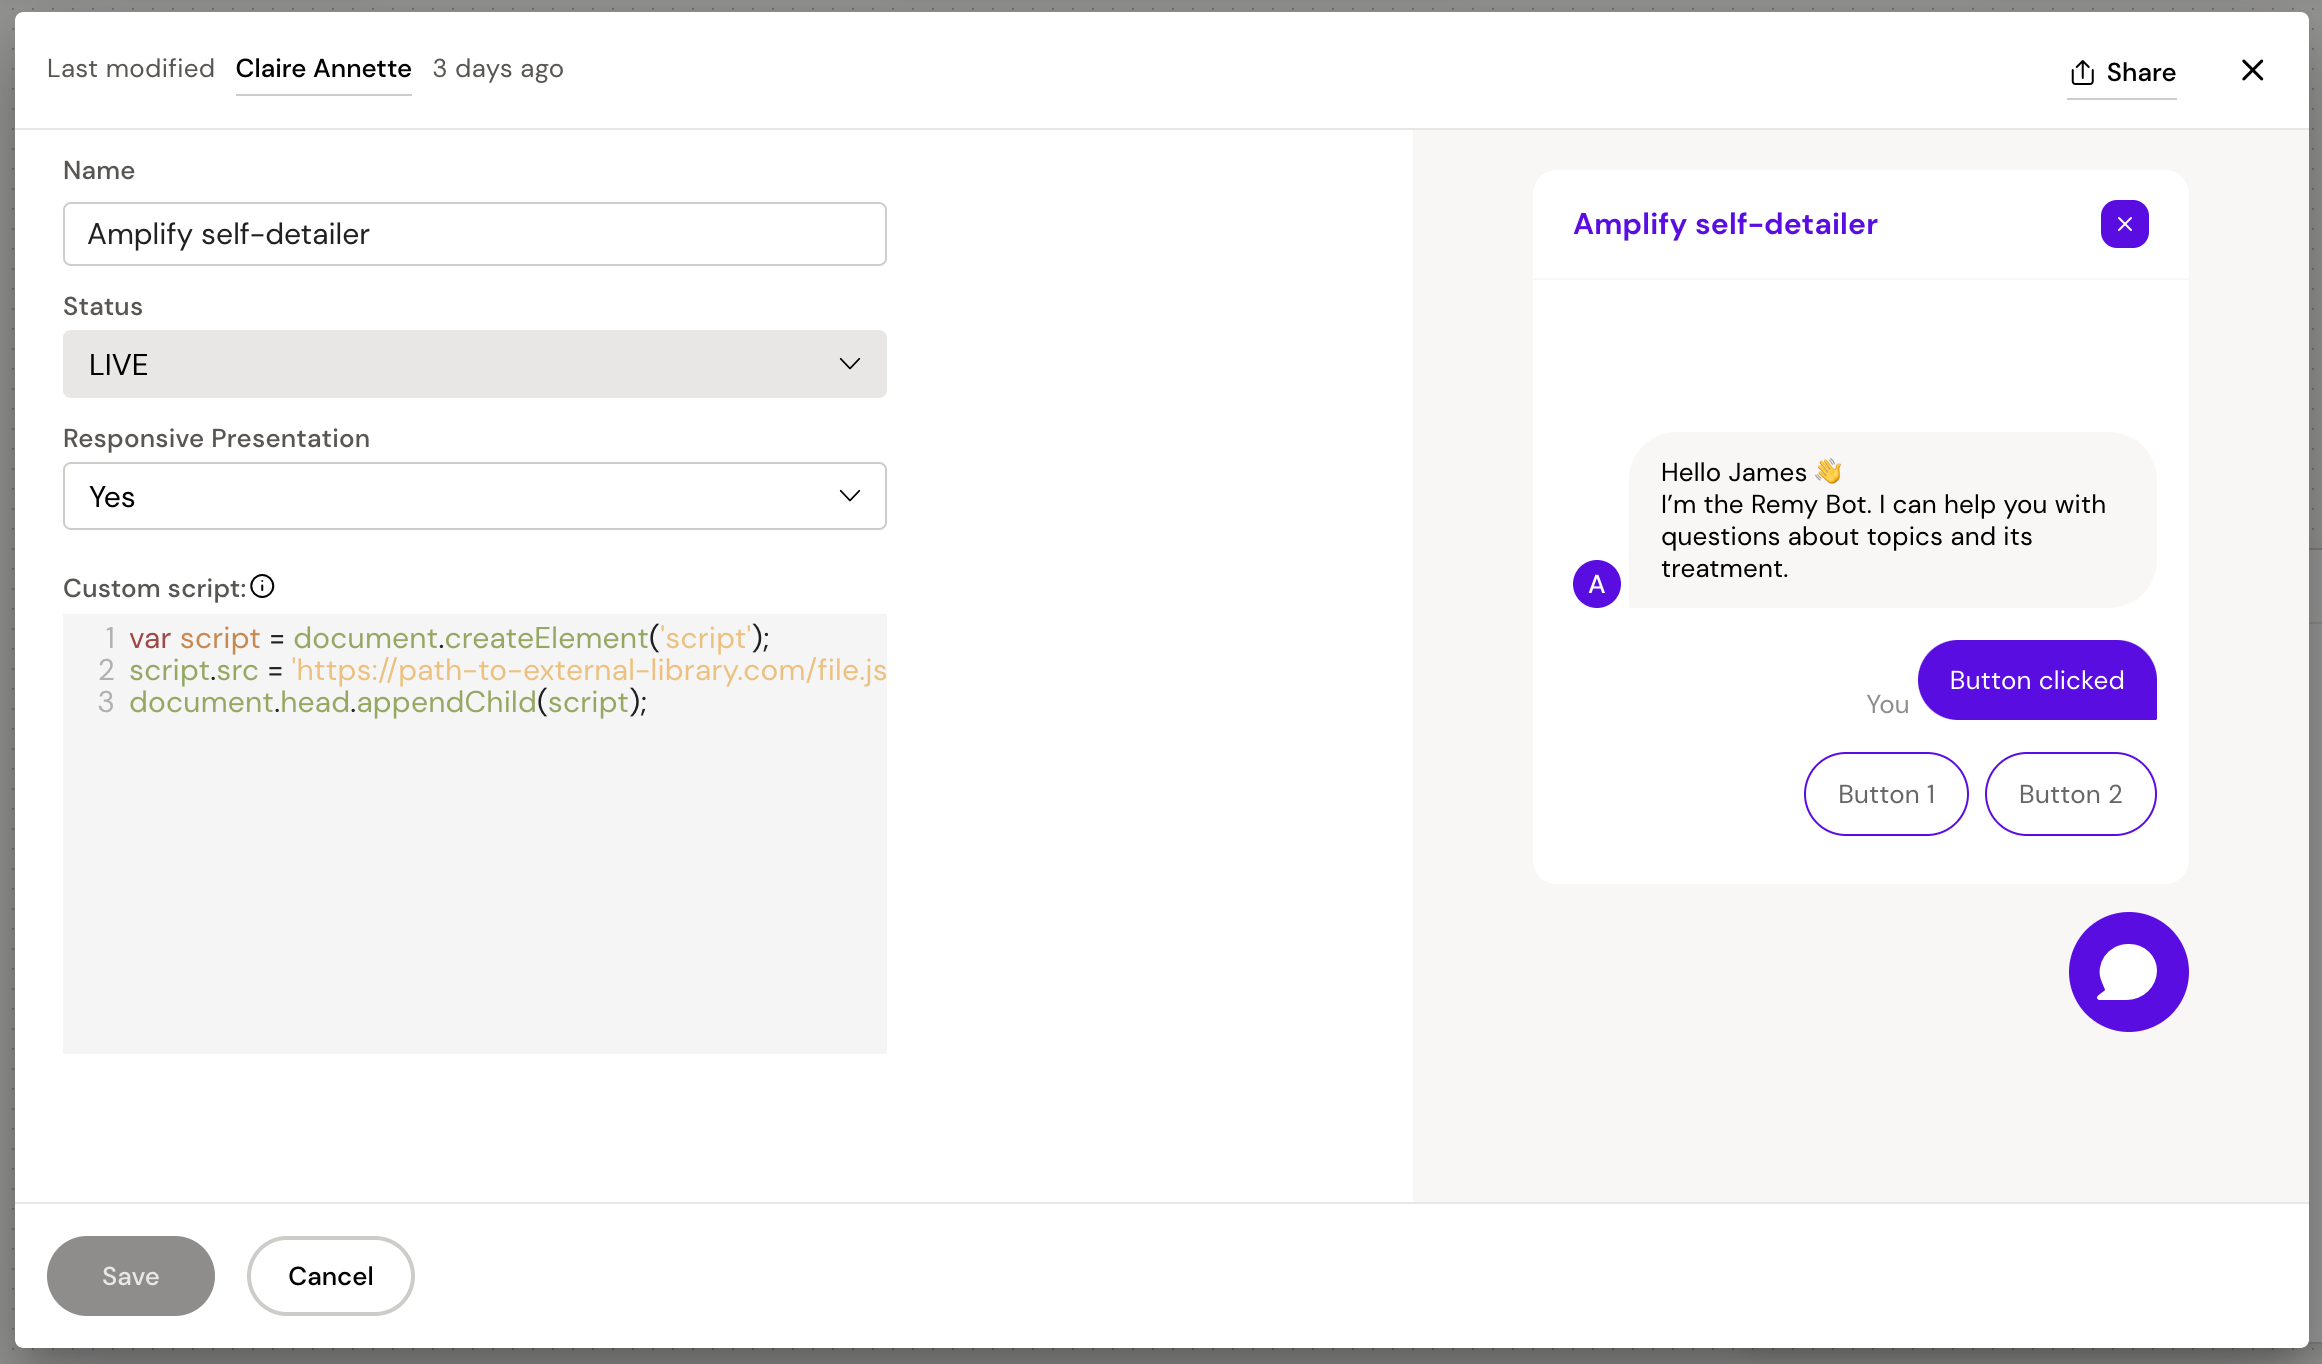This screenshot has height=1364, width=2322.
Task: Click the Claire Annette author link
Action: (x=323, y=68)
